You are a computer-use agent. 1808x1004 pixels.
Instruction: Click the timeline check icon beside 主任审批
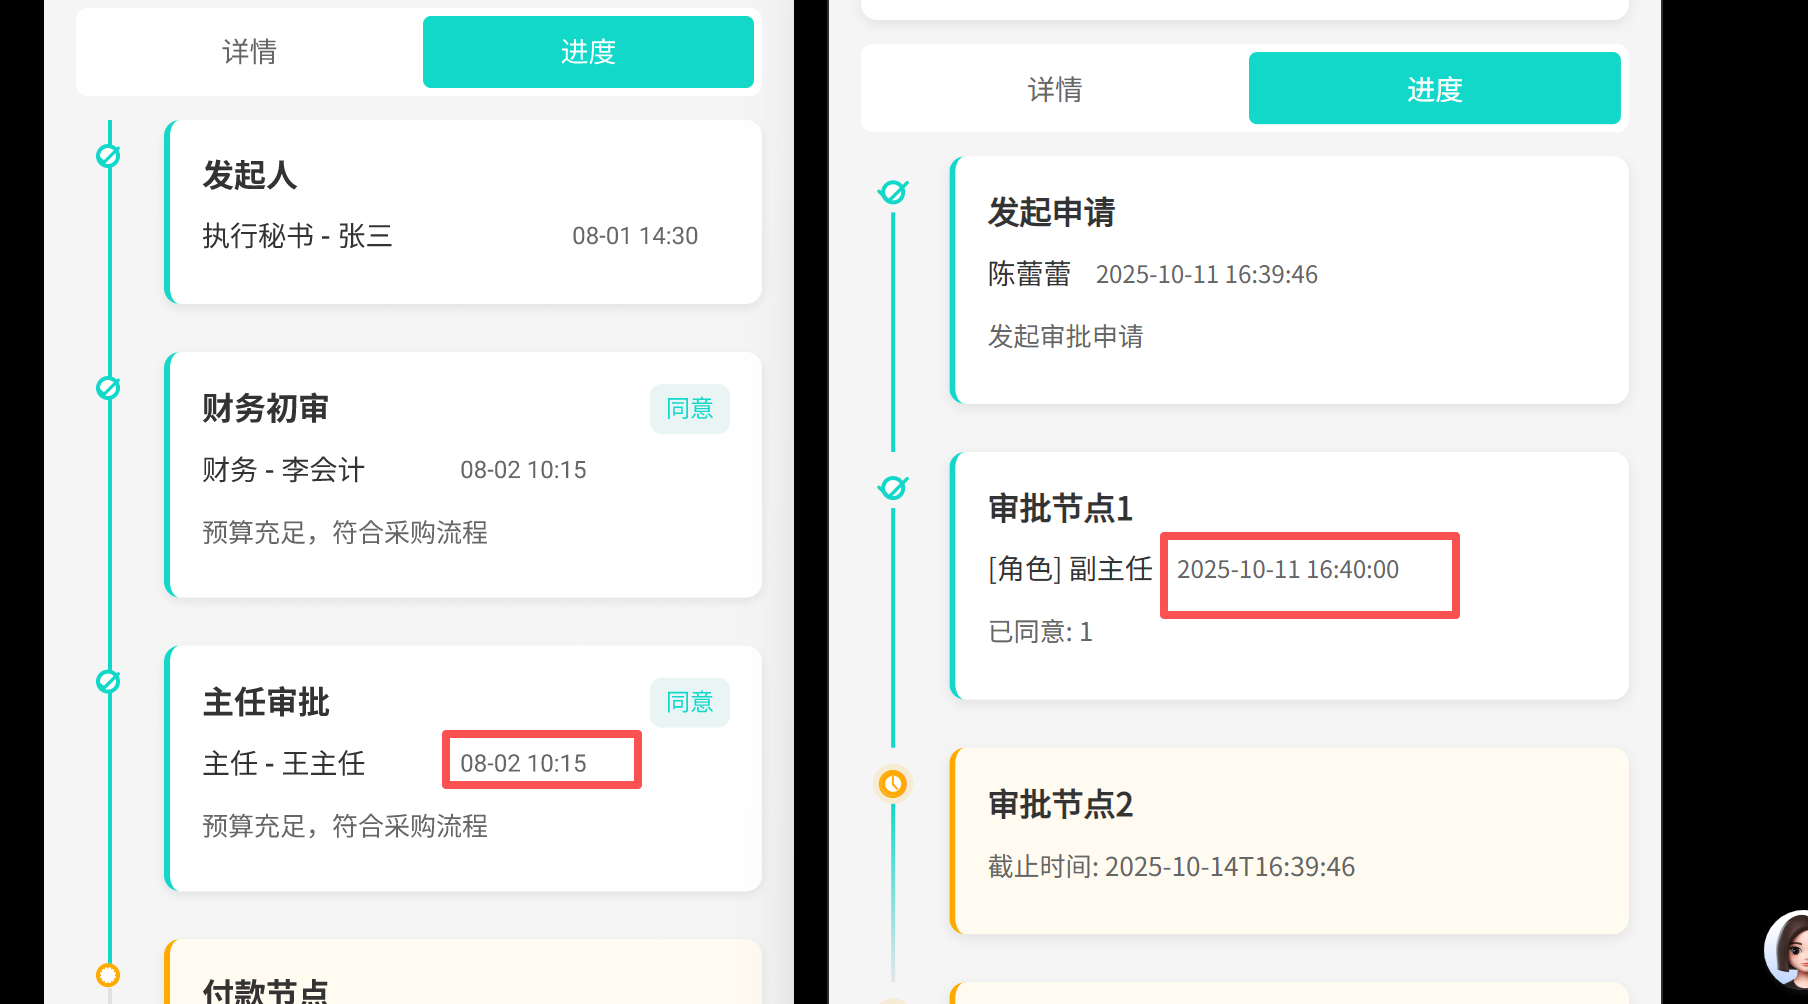[108, 682]
